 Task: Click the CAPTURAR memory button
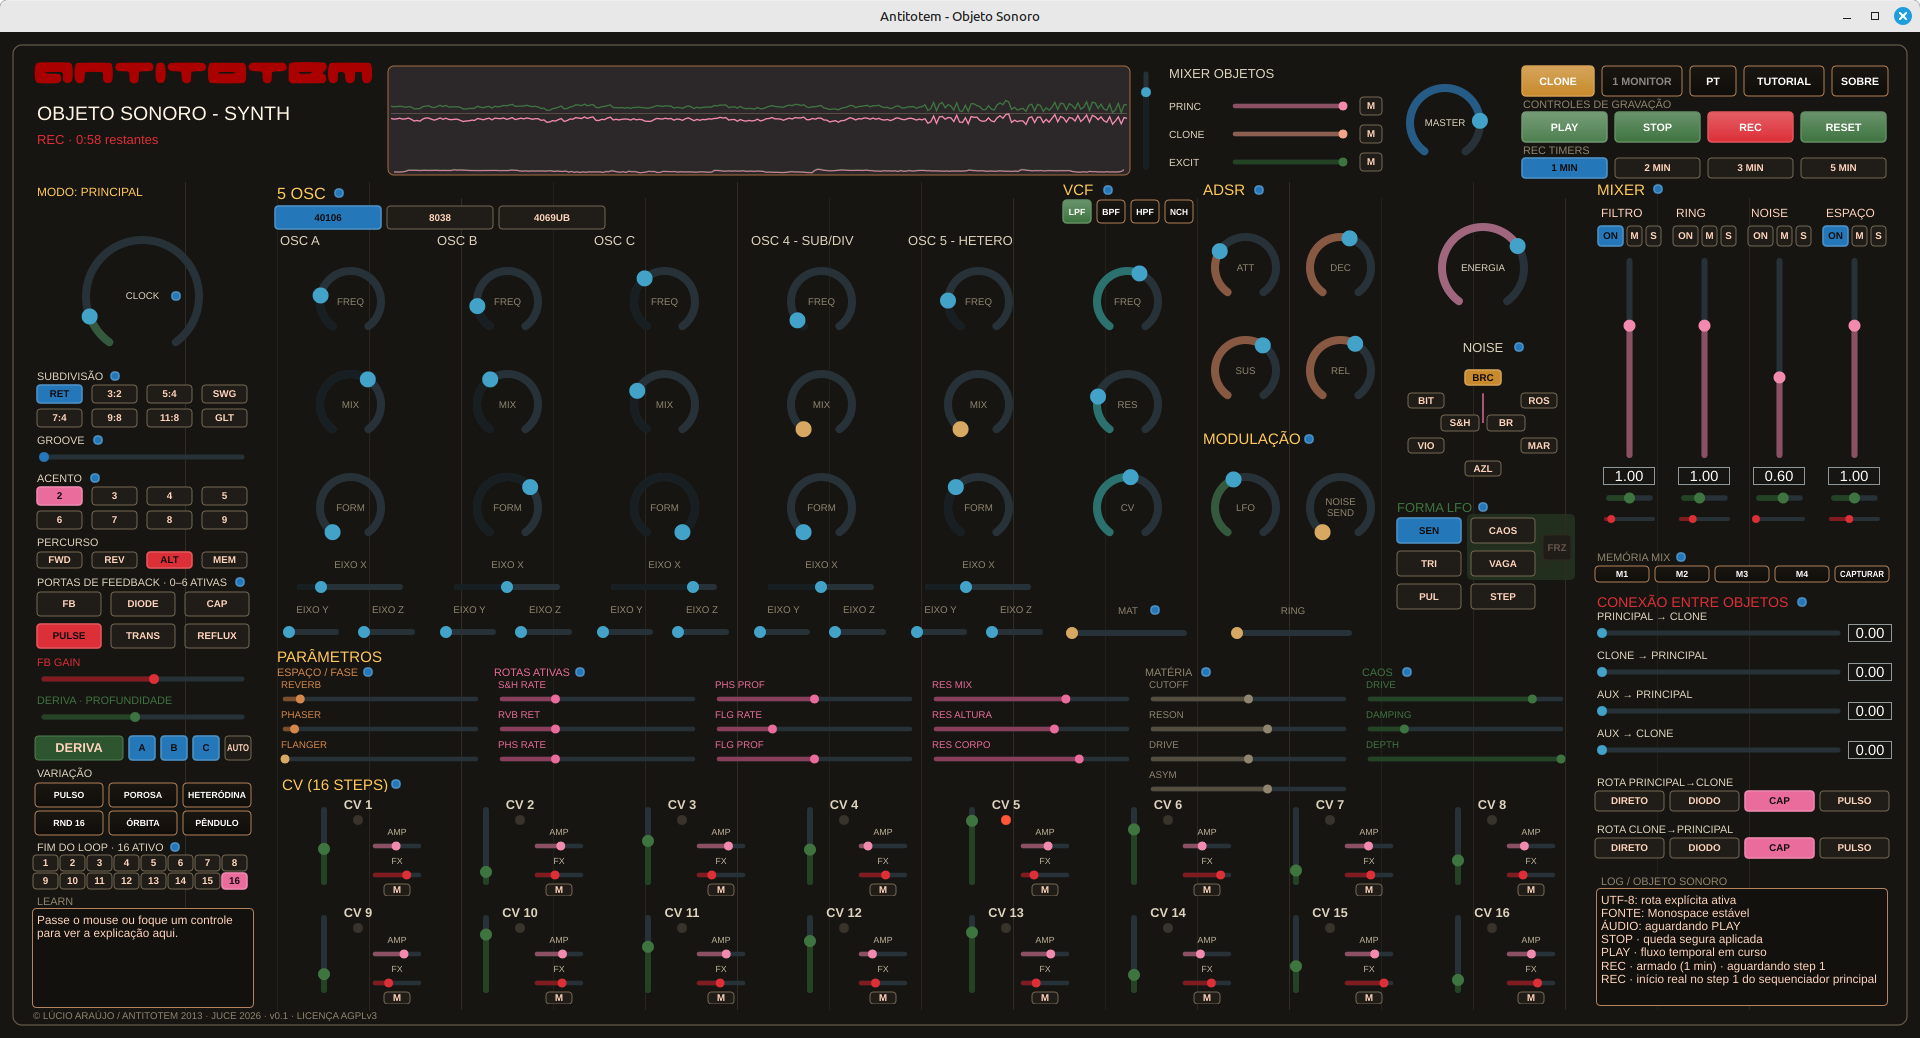[x=1861, y=574]
